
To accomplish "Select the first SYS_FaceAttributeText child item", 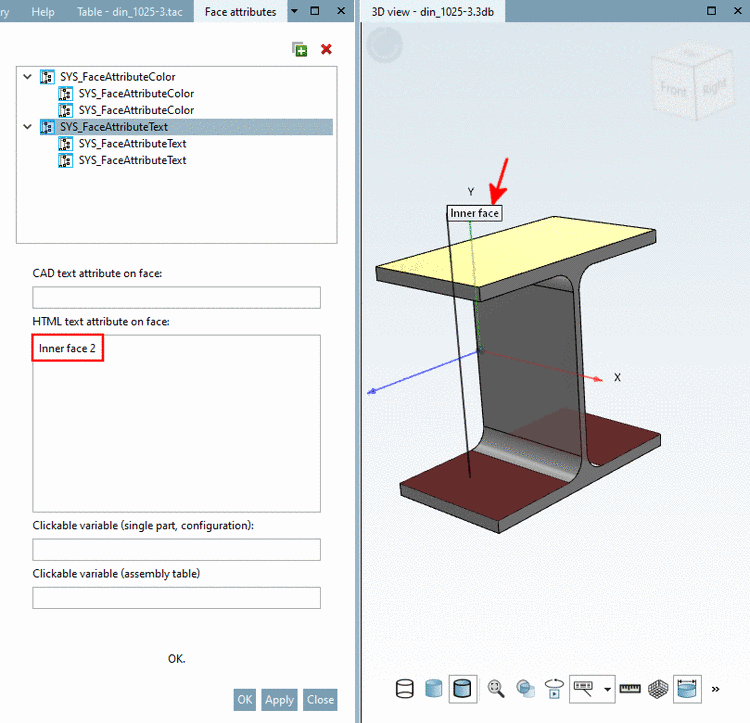I will (132, 143).
